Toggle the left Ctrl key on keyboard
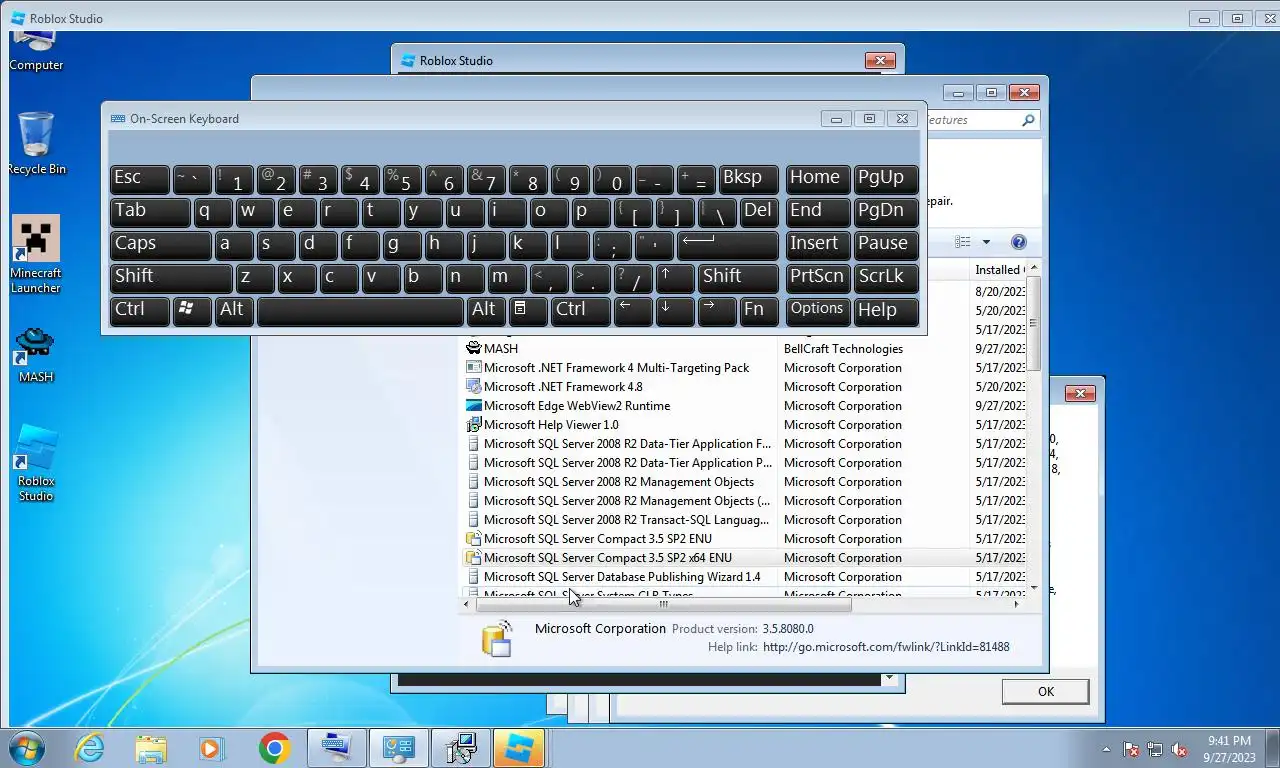 click(x=139, y=311)
